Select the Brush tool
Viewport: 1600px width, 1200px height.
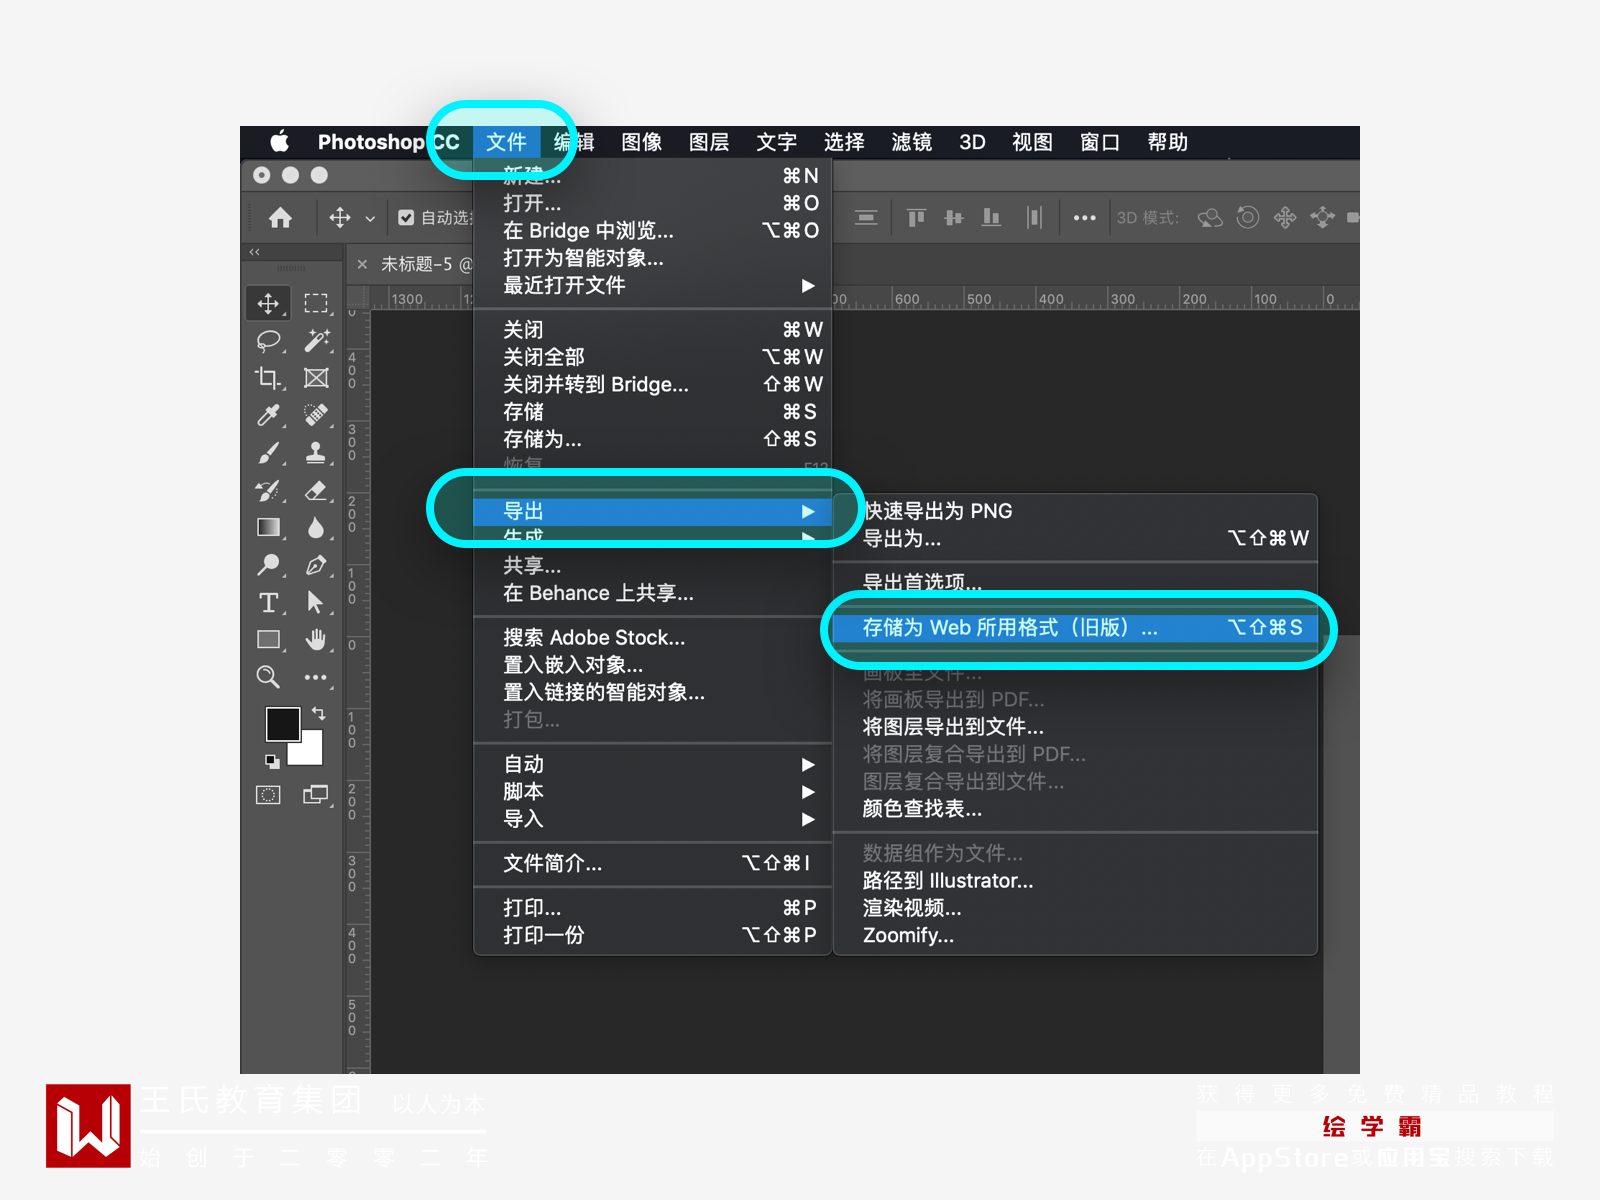[268, 453]
